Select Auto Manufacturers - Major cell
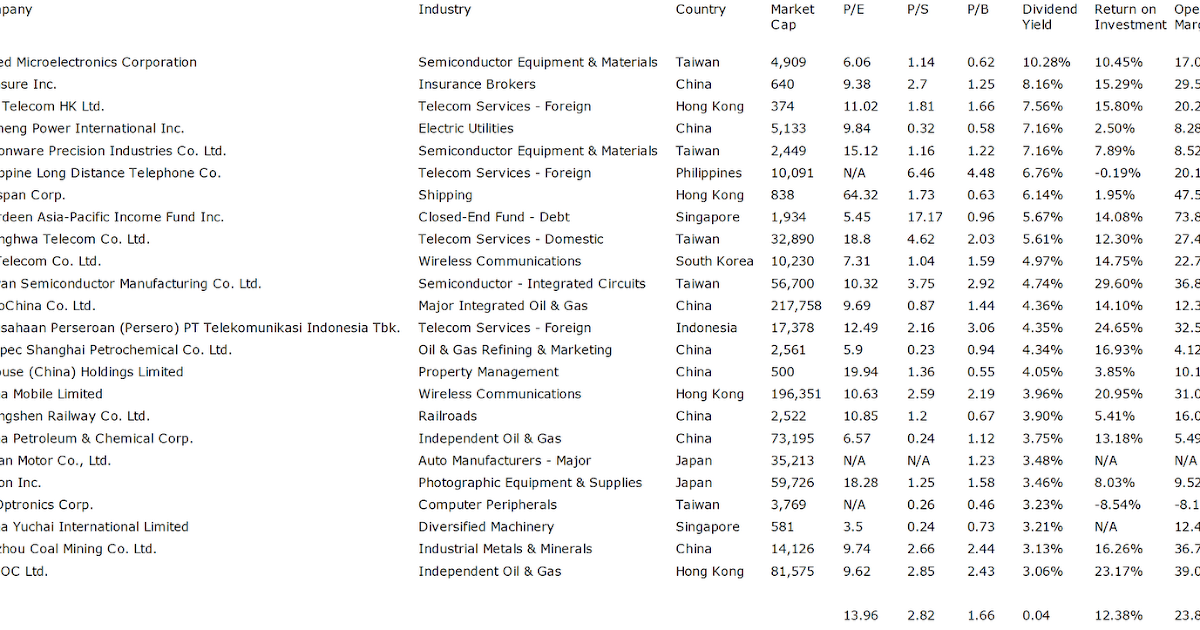This screenshot has width=1200, height=630. 505,460
